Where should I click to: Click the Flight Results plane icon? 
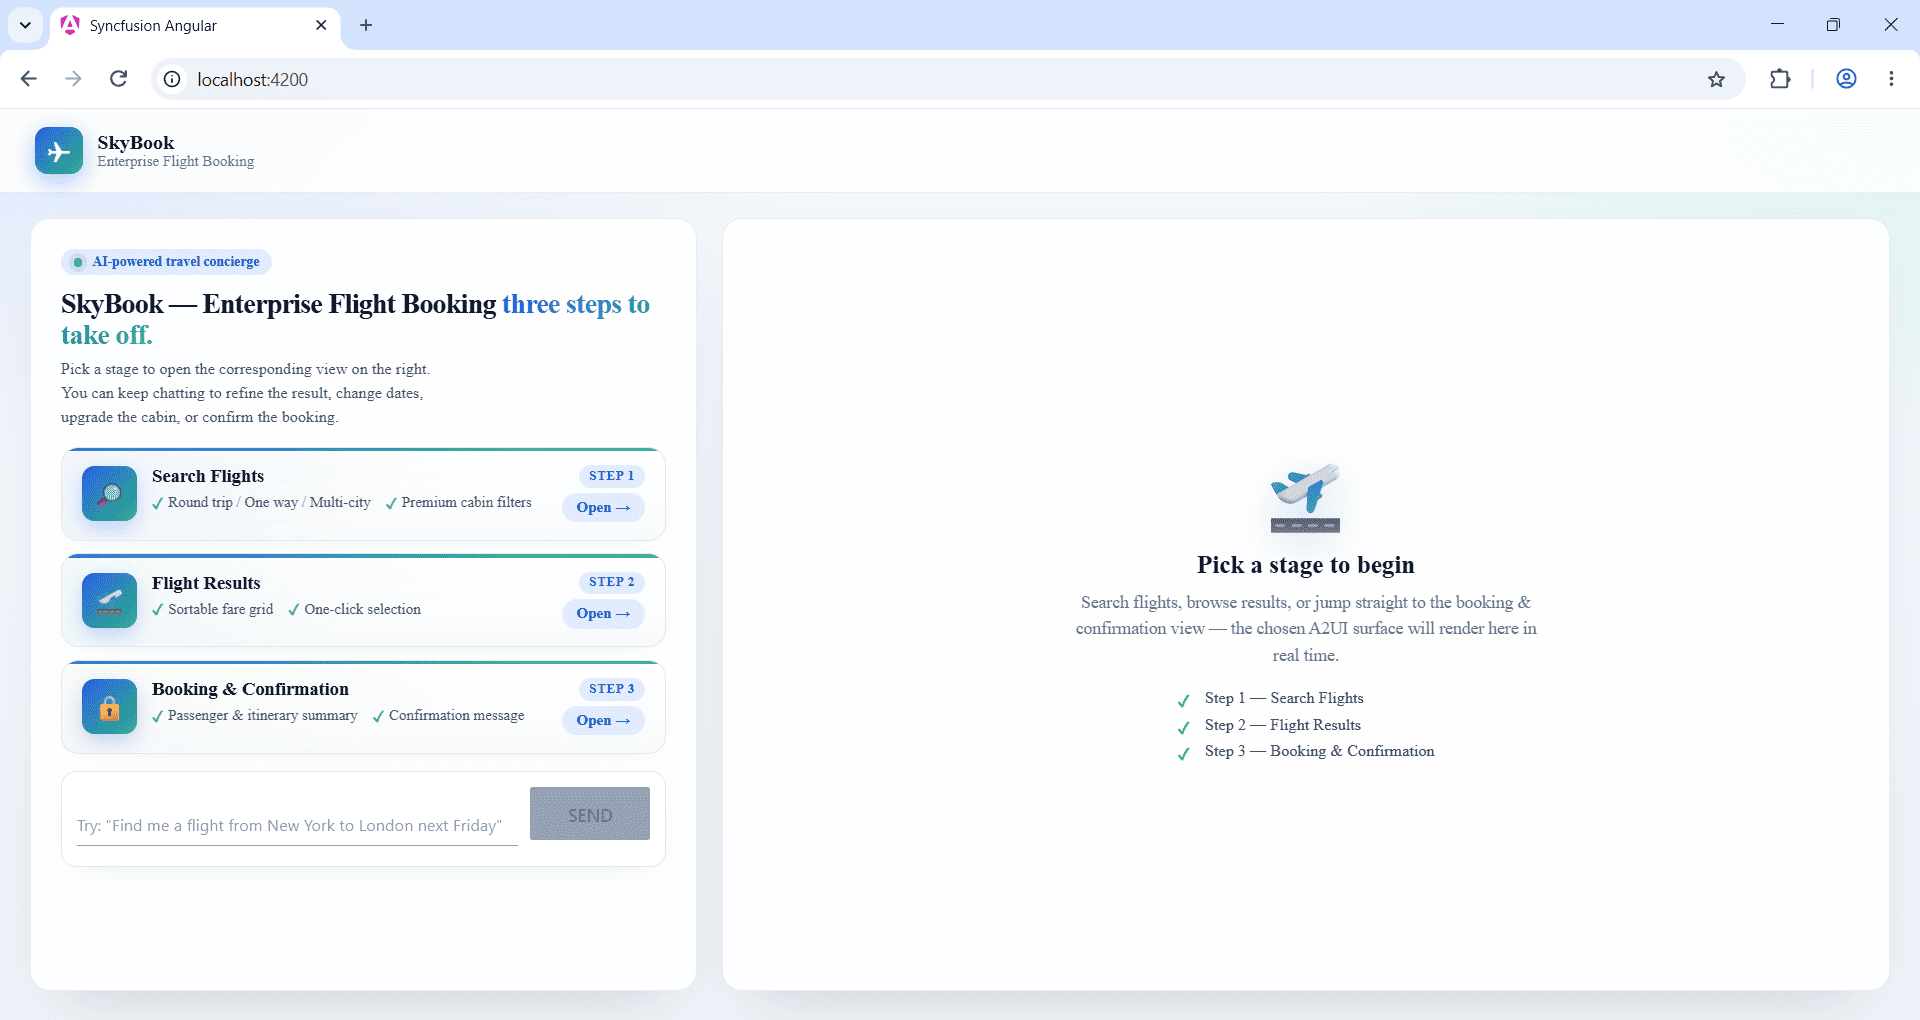(109, 600)
